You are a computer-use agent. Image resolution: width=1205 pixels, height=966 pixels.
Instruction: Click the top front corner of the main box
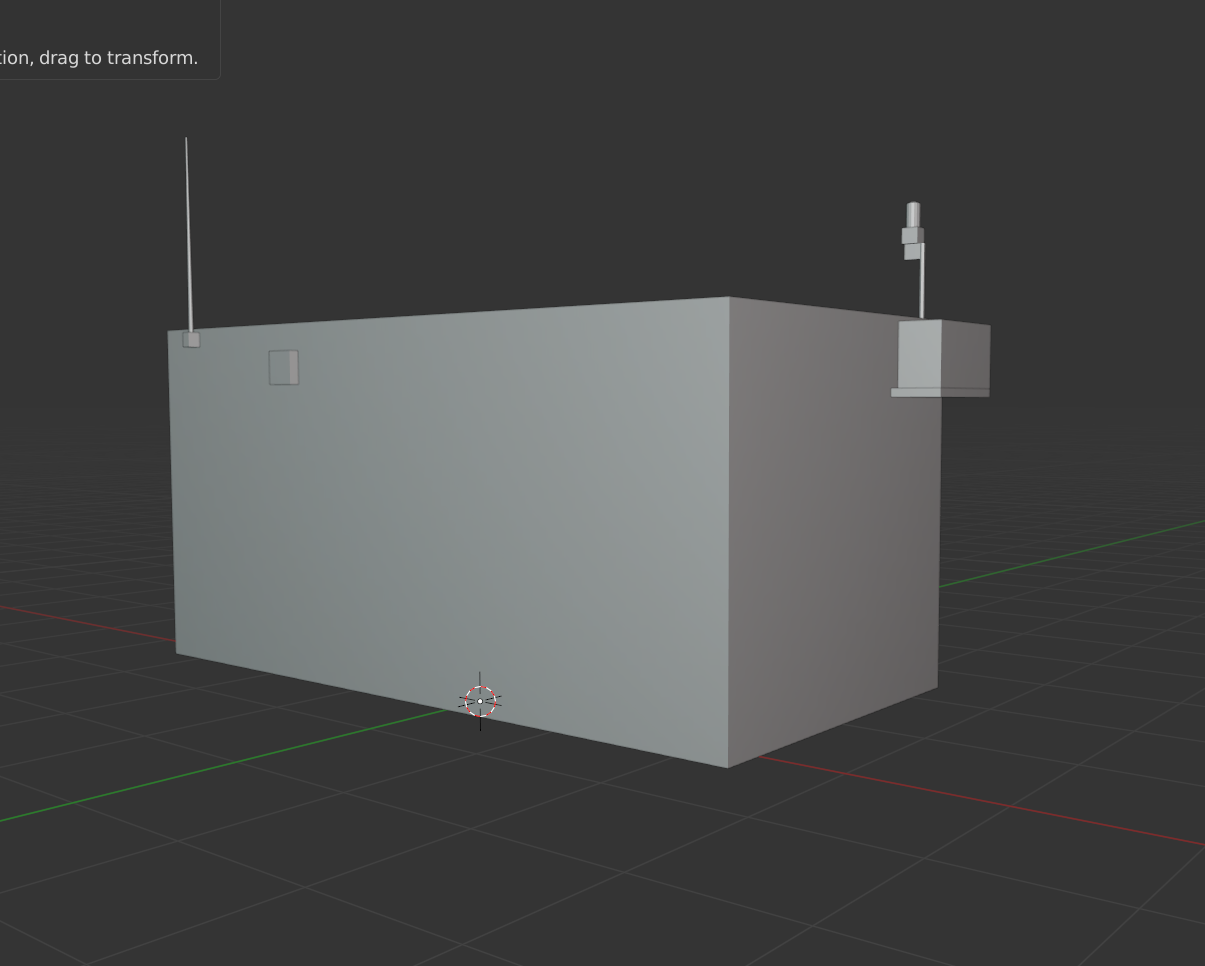pos(729,297)
